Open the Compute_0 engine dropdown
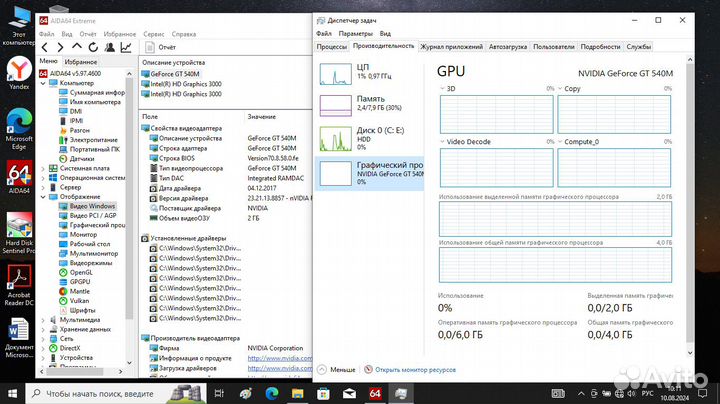The width and height of the screenshot is (720, 404). 560,142
